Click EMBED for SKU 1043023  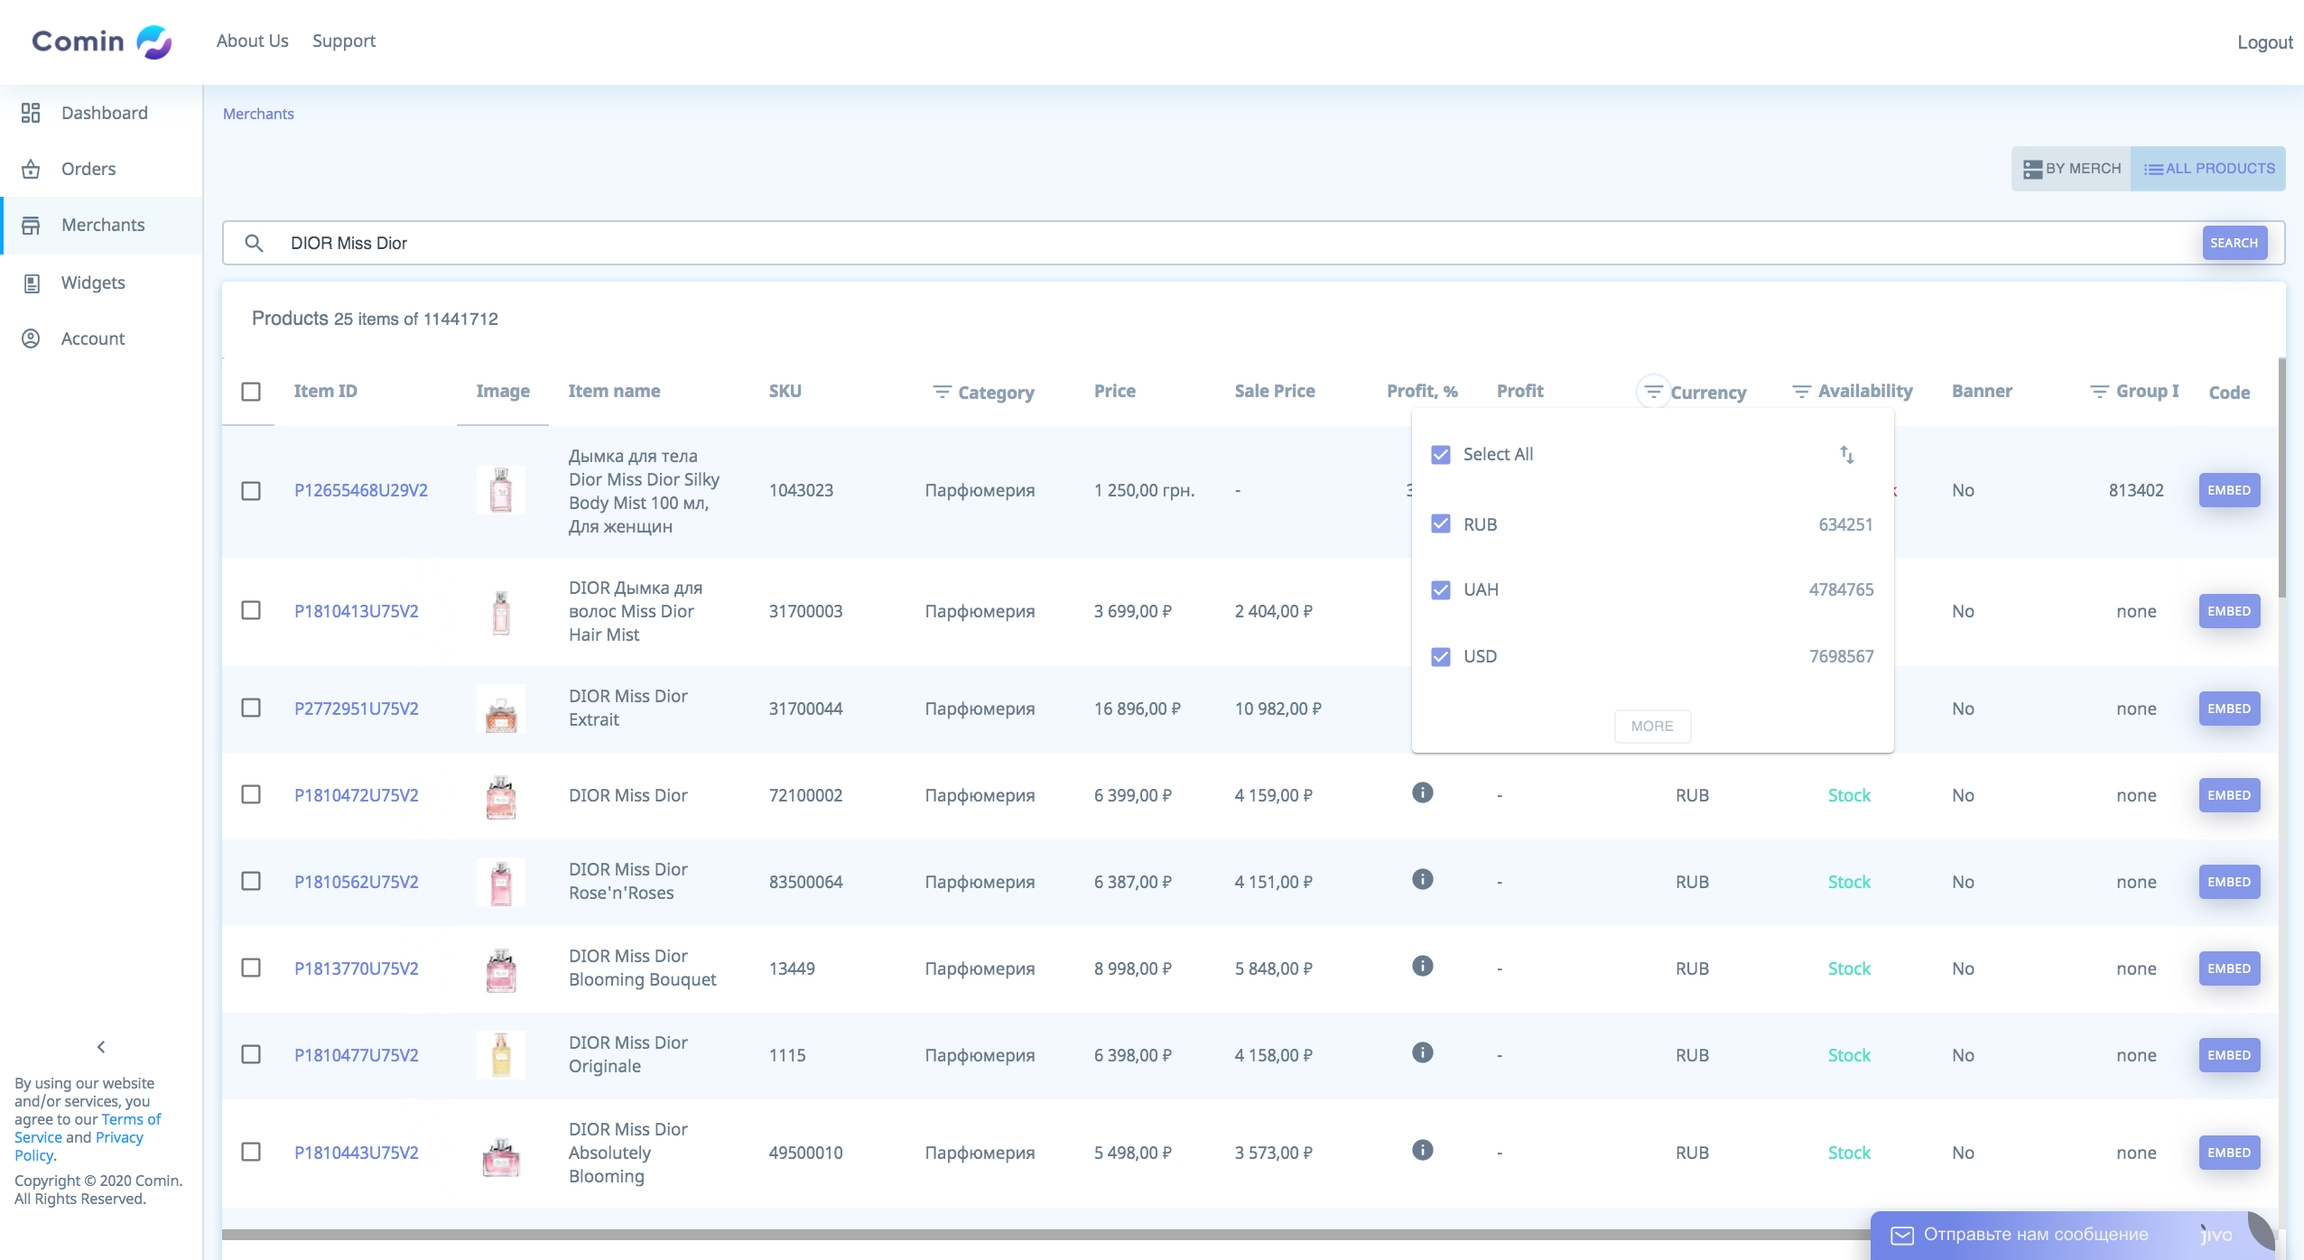[2229, 491]
